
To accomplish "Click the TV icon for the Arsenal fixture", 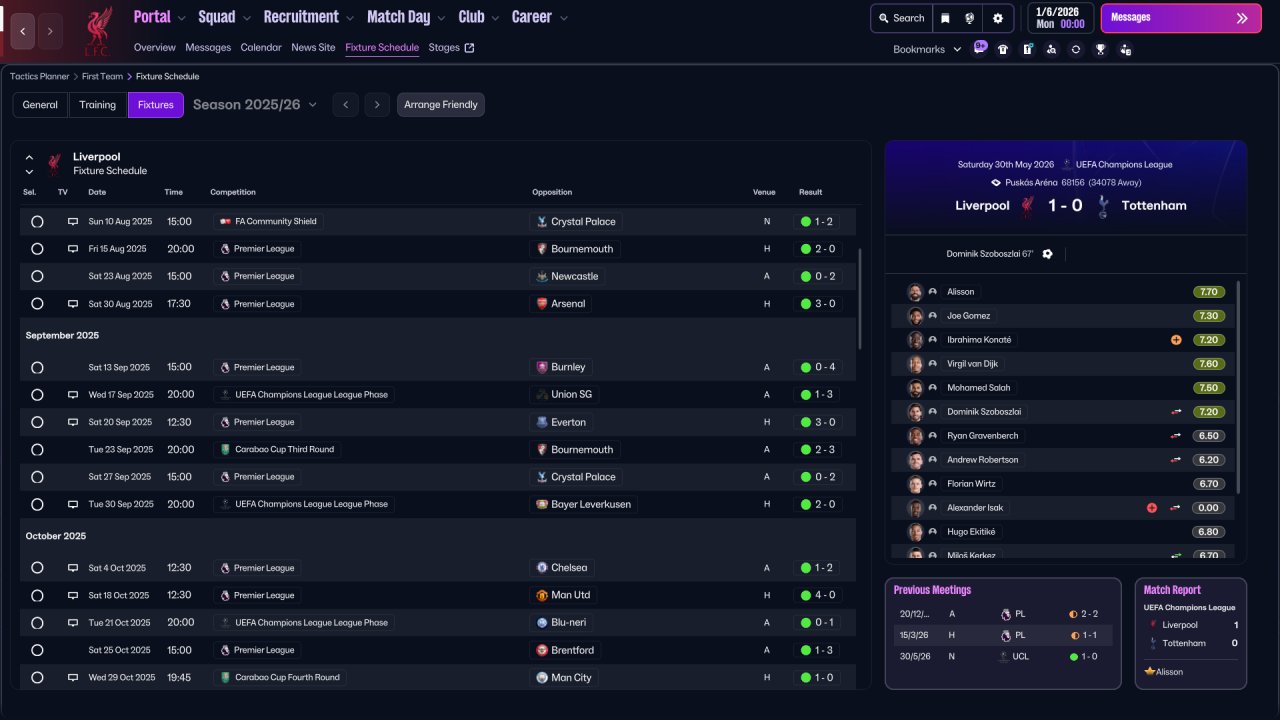I will 73,304.
